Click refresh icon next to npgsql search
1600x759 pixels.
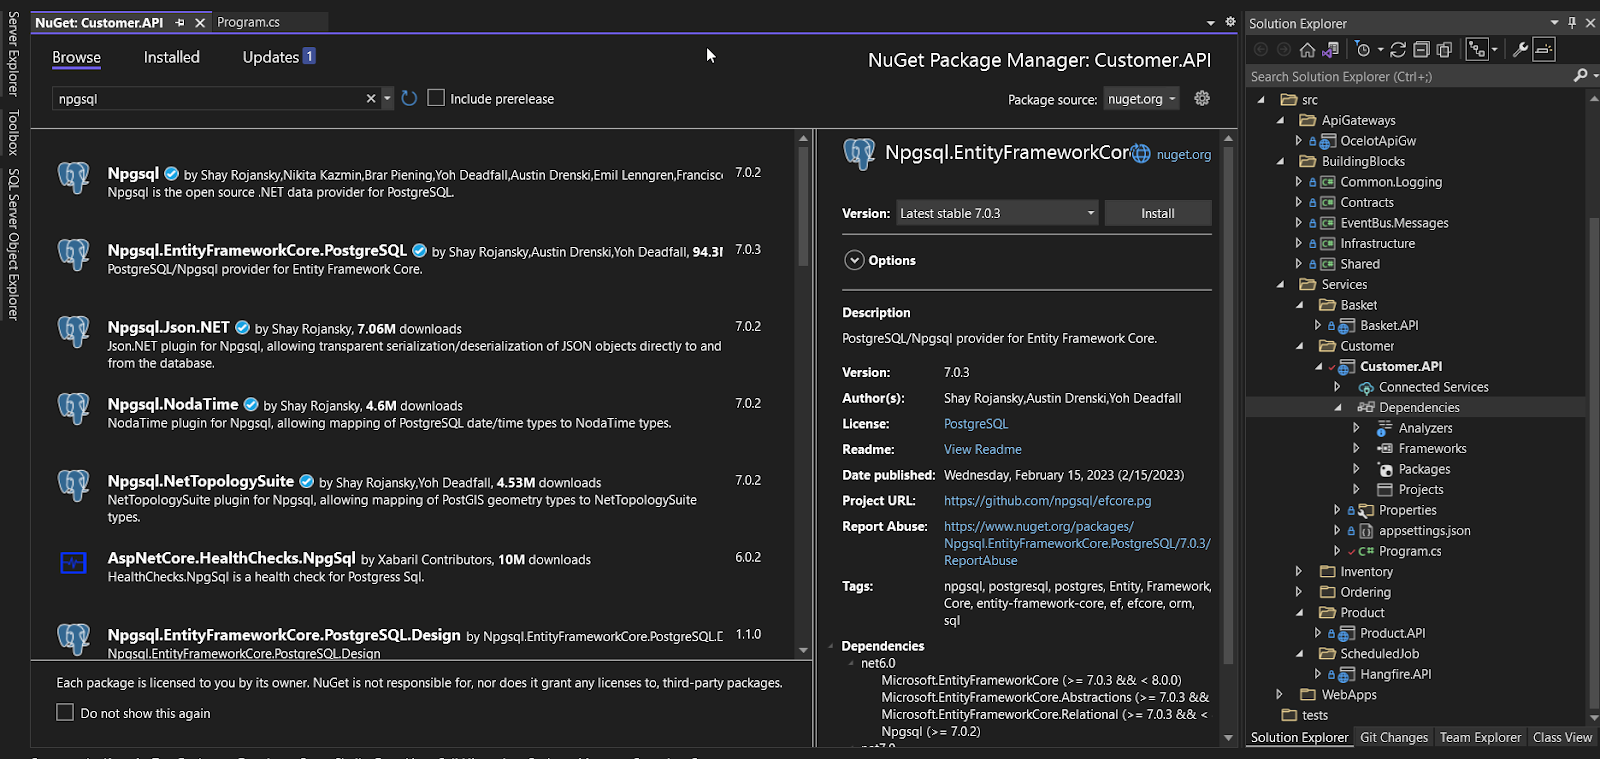click(409, 98)
